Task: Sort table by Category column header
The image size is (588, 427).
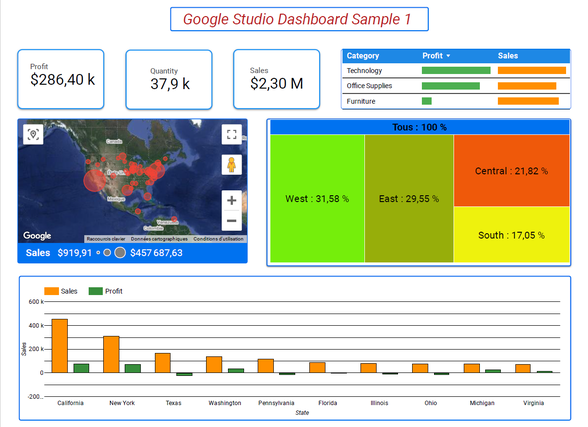Action: click(x=363, y=56)
